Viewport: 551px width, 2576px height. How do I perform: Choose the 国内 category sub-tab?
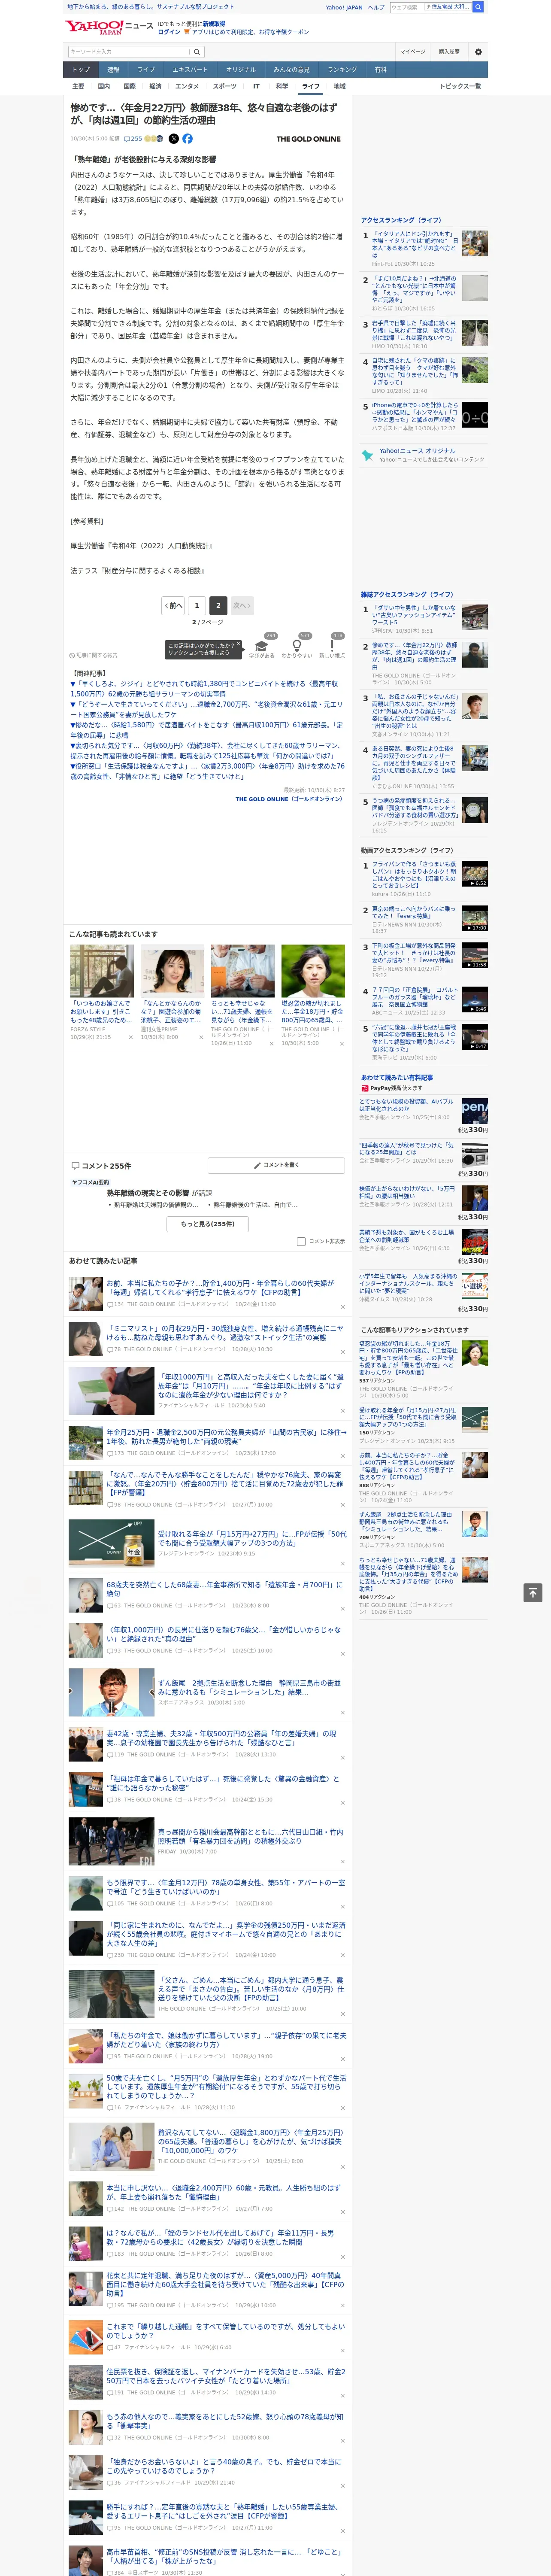click(104, 86)
